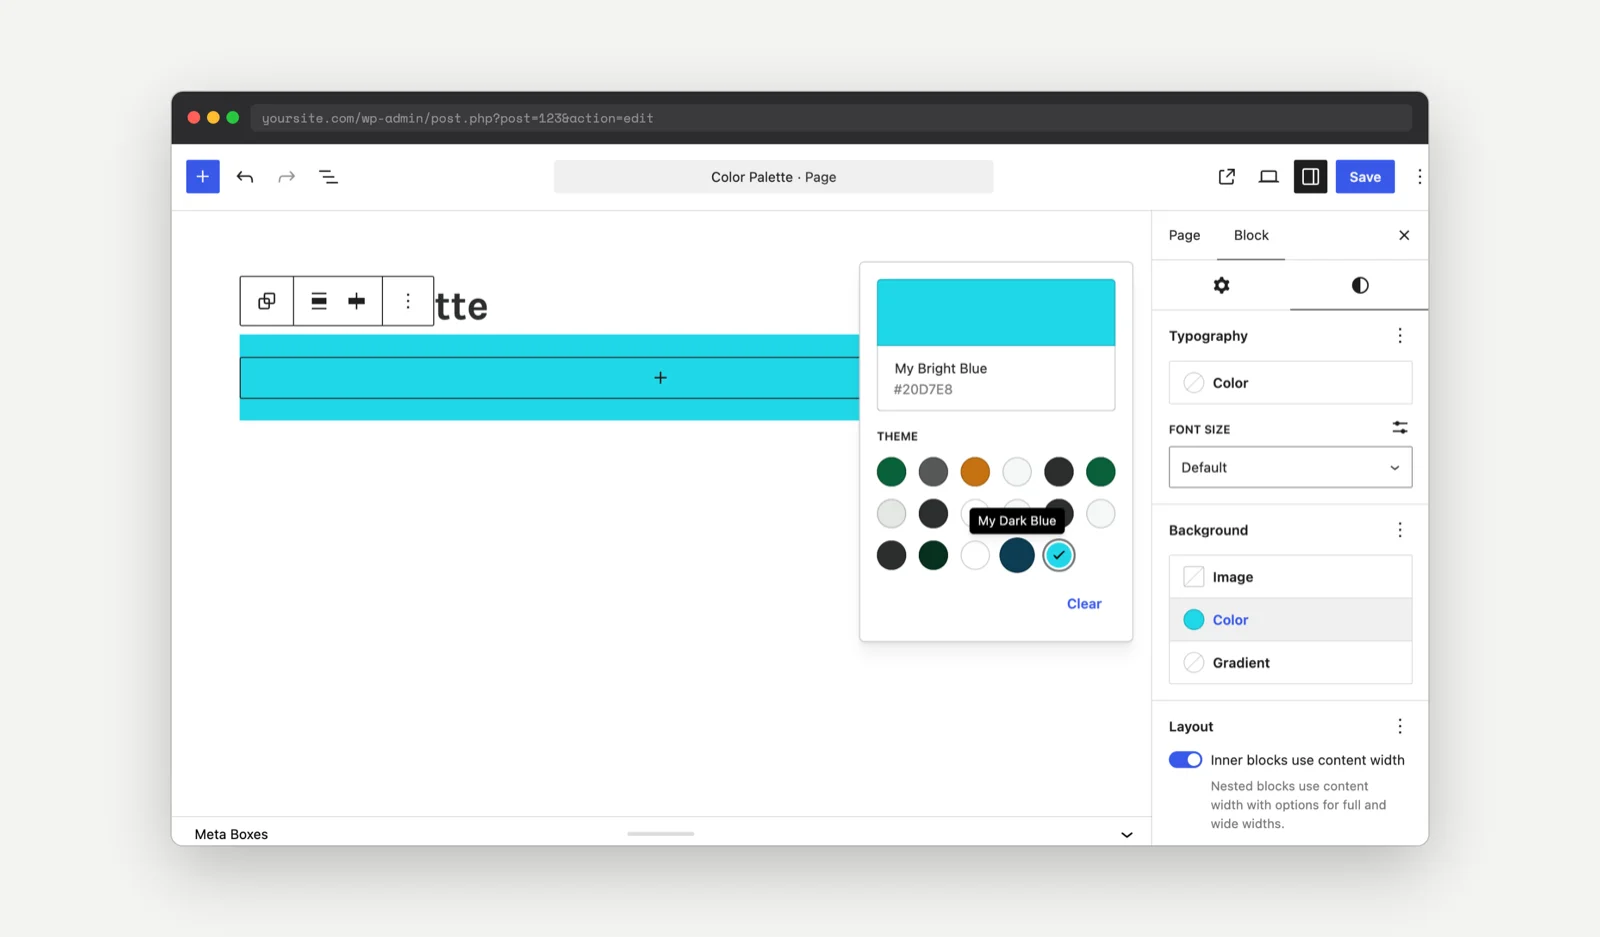Open the editor Options kebab menu
The image size is (1600, 937).
(1419, 177)
